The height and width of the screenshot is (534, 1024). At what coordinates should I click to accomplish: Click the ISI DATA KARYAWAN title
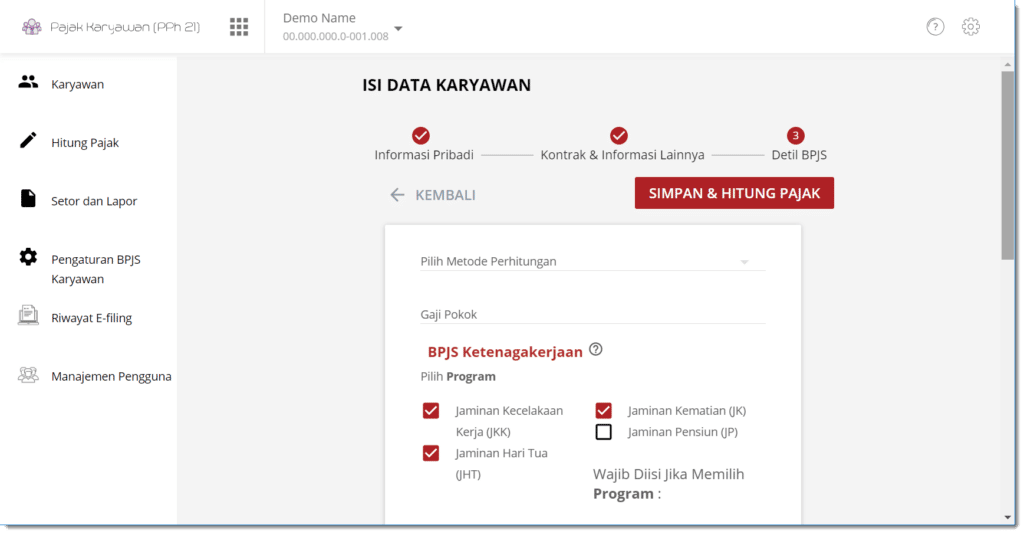coord(447,85)
